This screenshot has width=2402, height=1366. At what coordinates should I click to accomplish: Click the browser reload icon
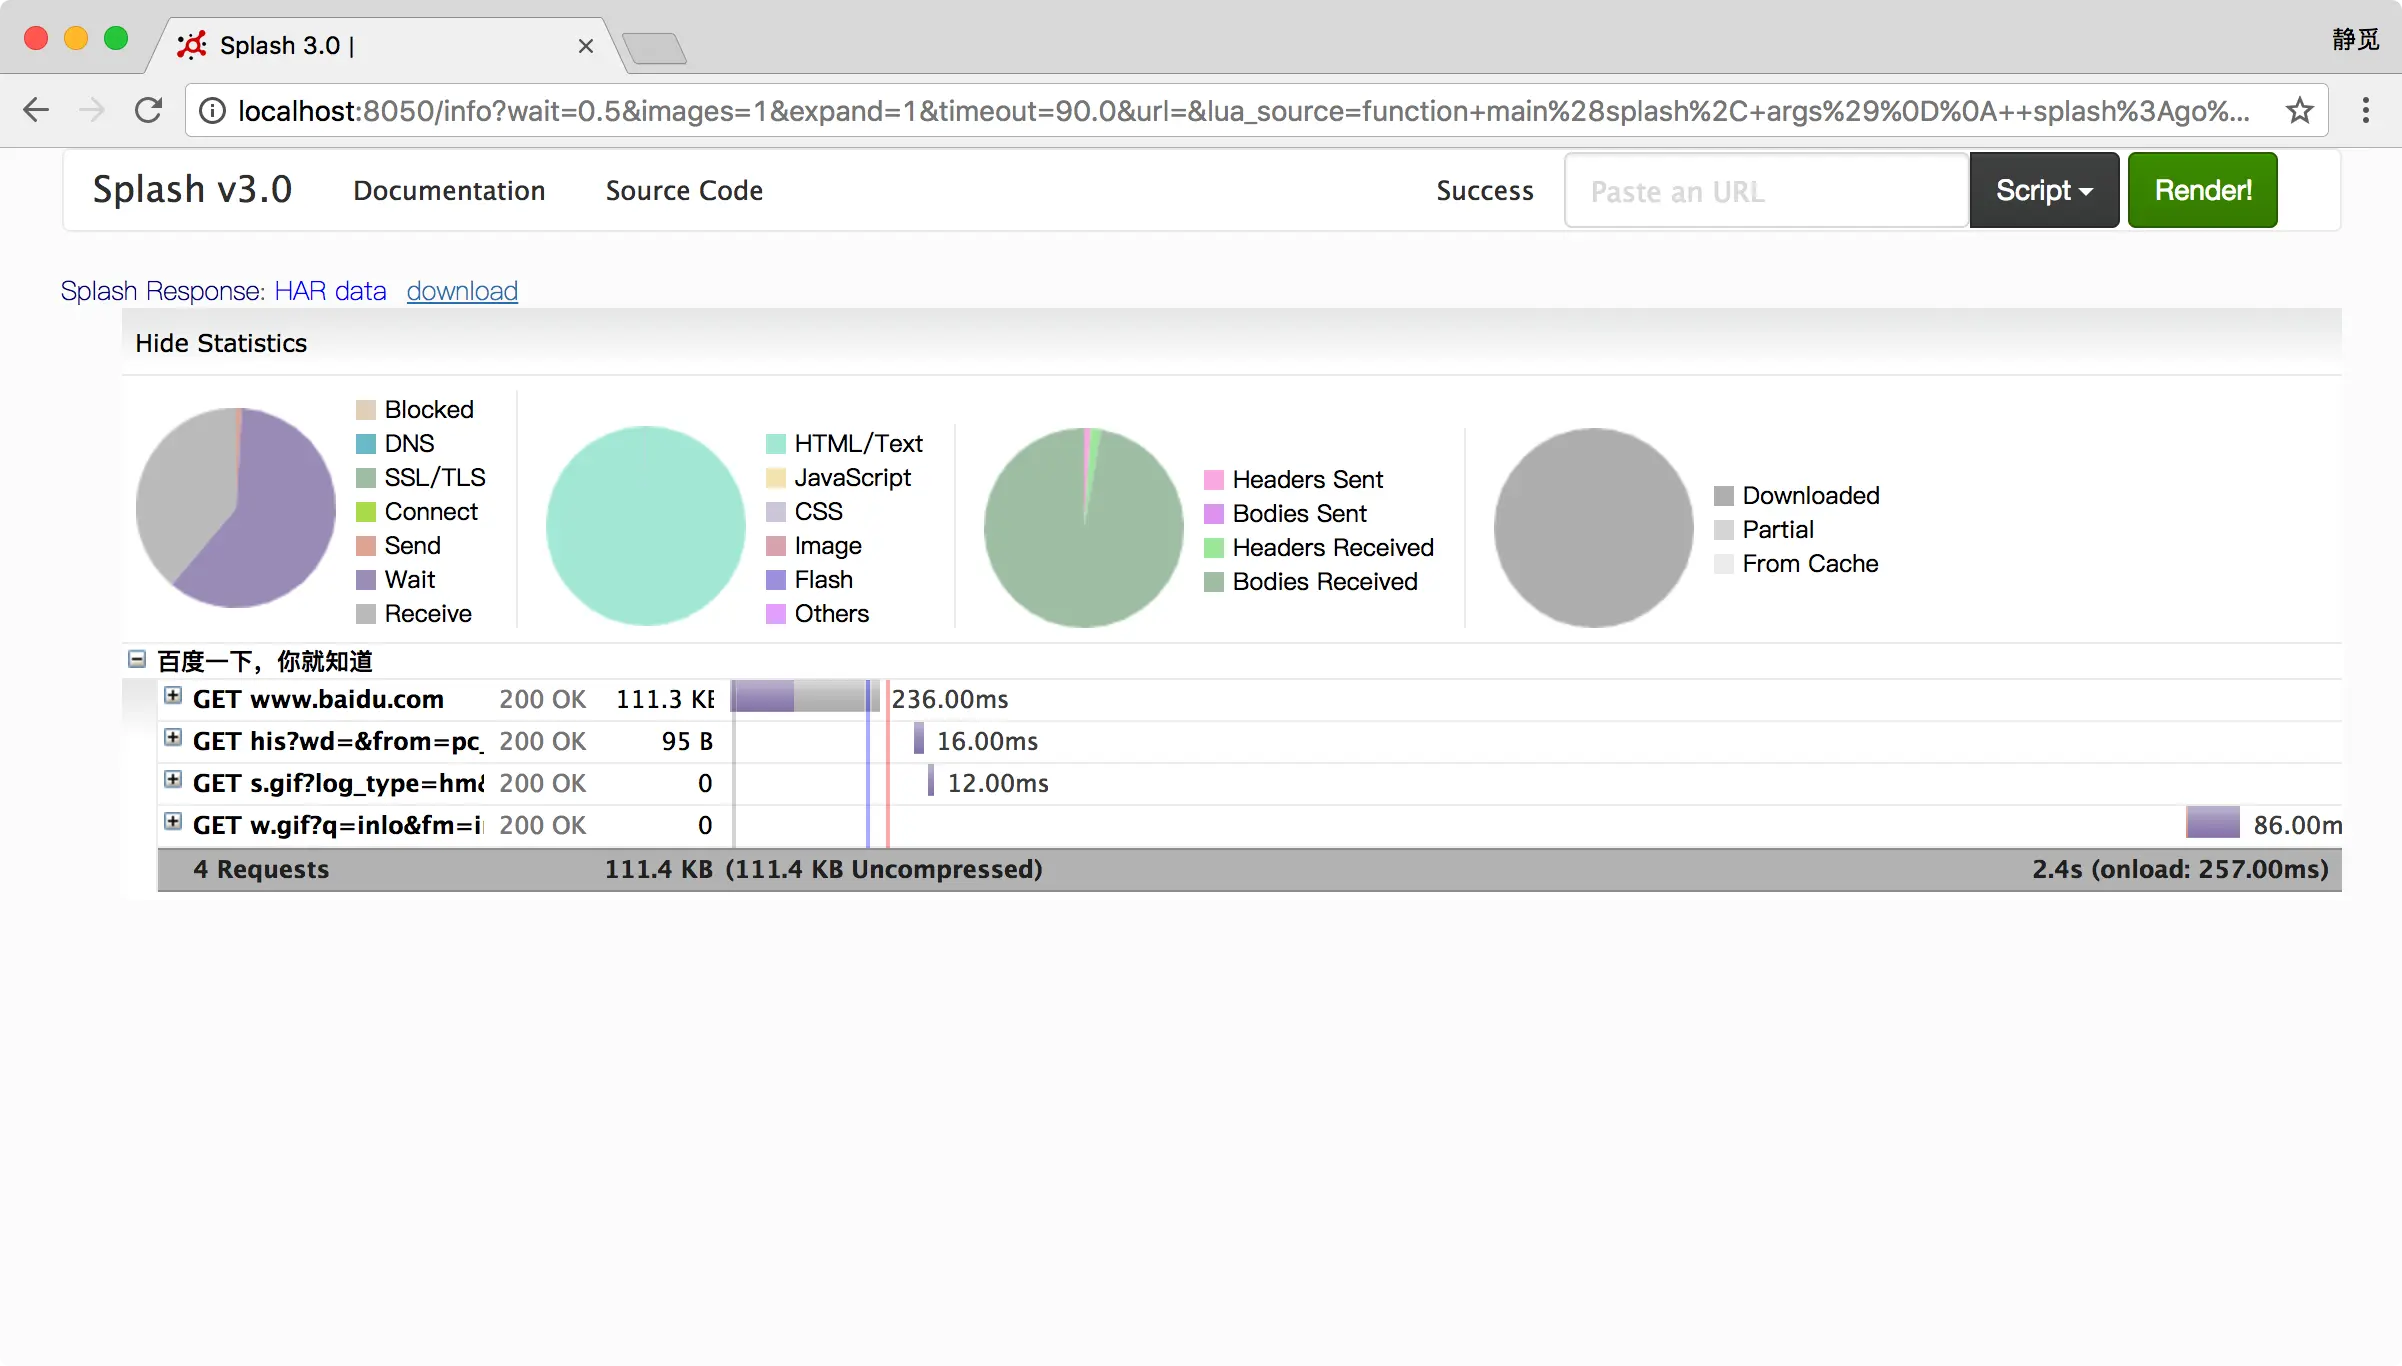[x=149, y=110]
